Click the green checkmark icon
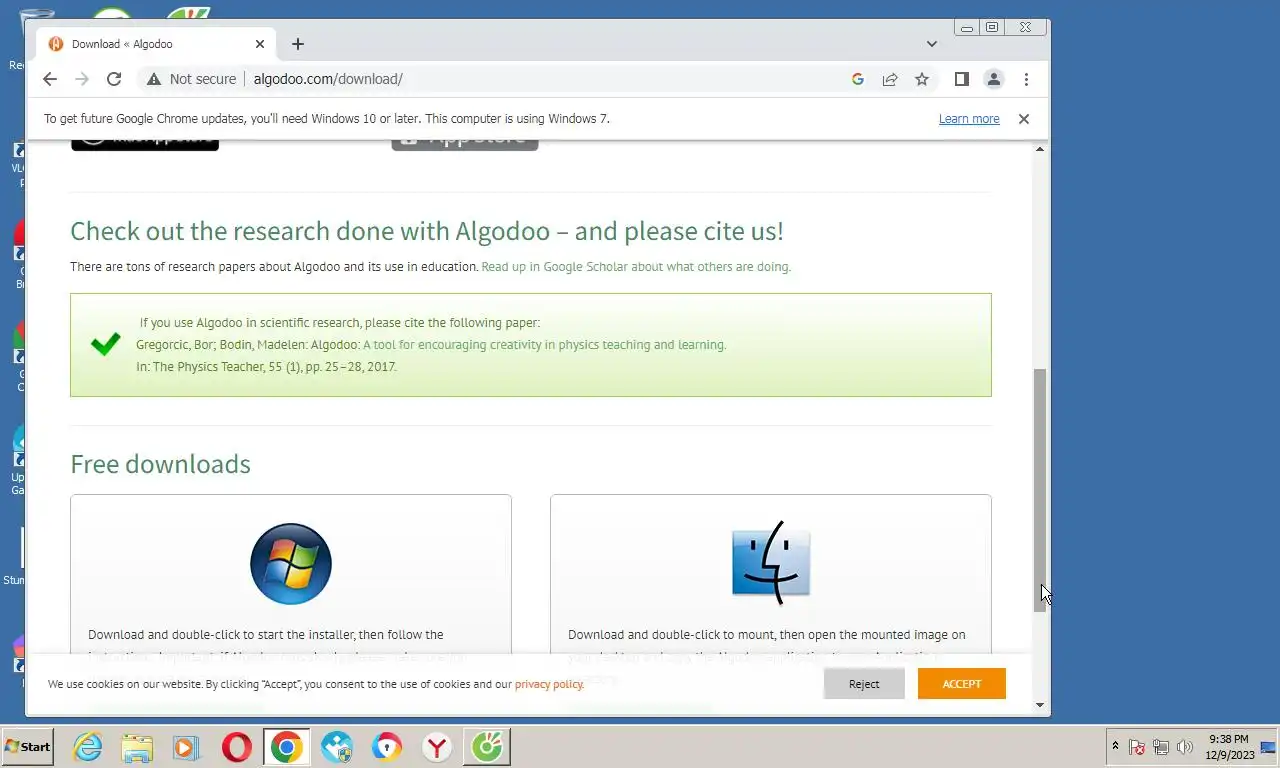This screenshot has height=768, width=1280. tap(105, 345)
